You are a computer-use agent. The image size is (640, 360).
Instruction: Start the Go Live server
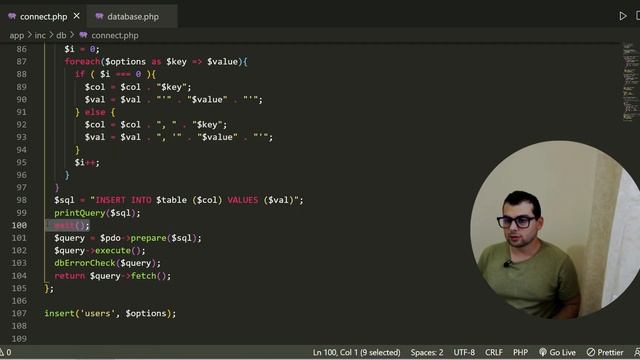tap(557, 352)
